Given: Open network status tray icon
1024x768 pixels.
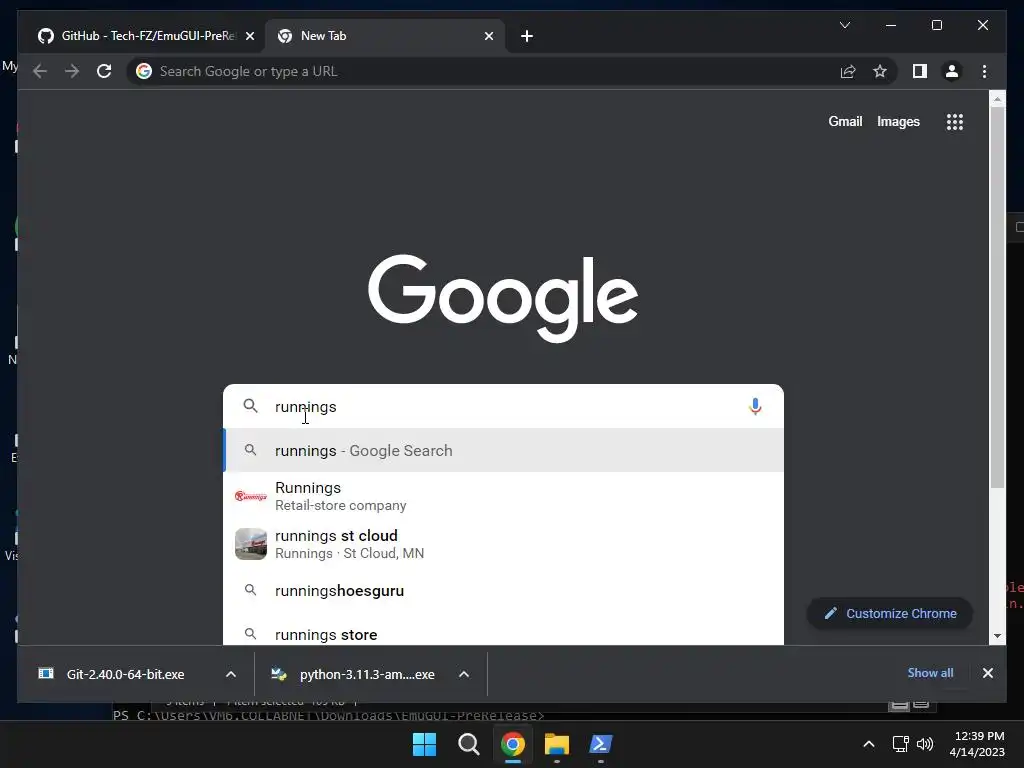Looking at the screenshot, I should (901, 744).
